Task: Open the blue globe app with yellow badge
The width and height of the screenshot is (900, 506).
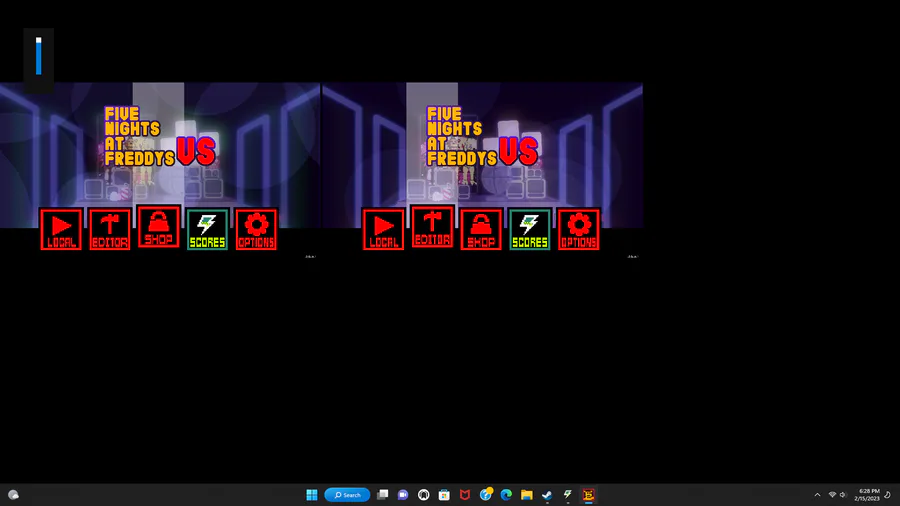Action: [x=486, y=495]
